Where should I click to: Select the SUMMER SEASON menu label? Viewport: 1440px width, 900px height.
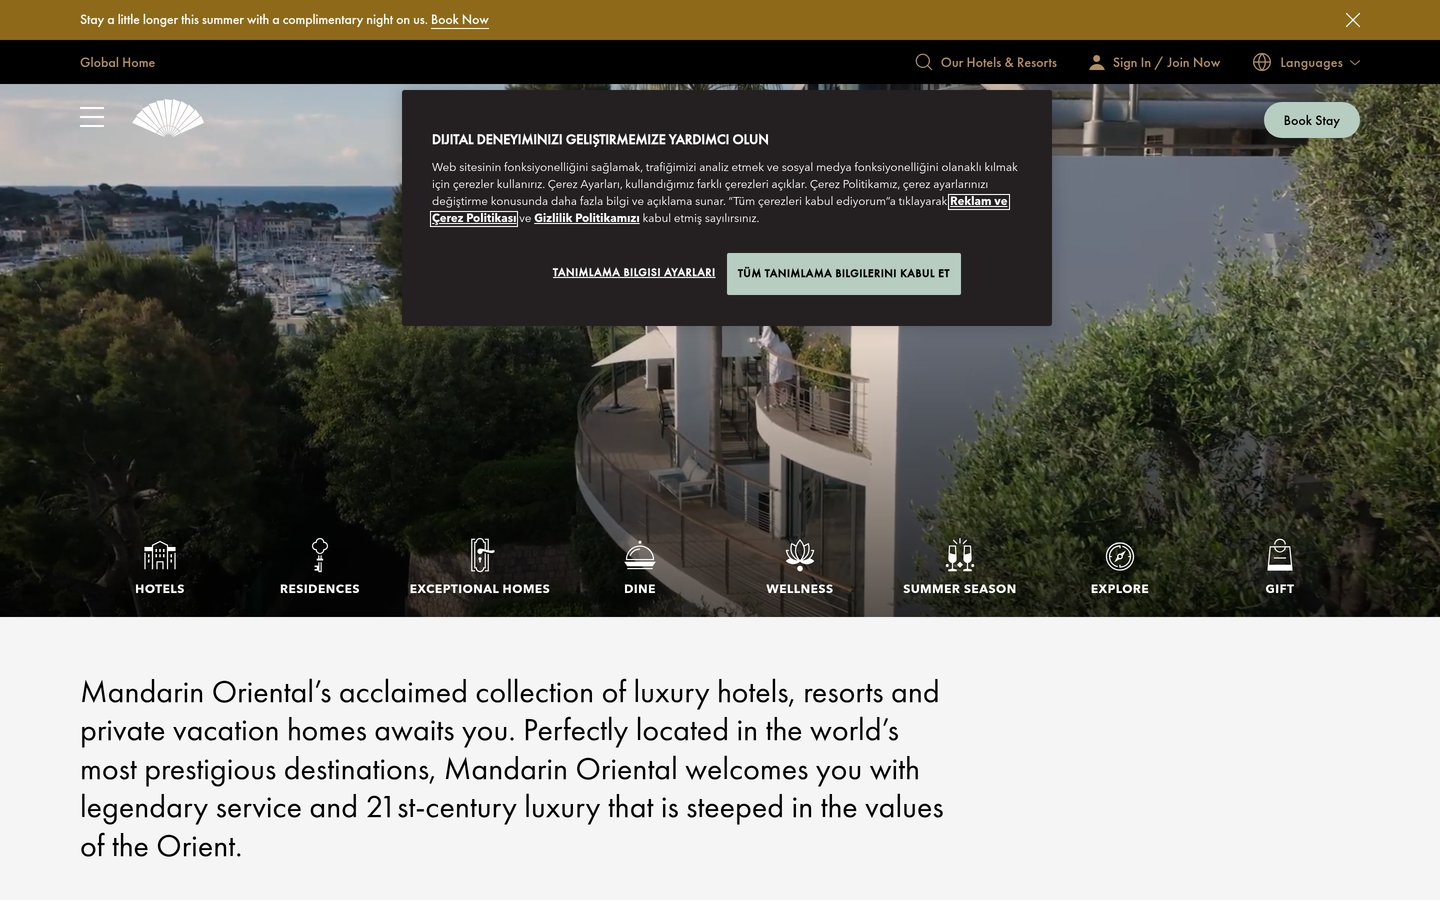tap(960, 589)
